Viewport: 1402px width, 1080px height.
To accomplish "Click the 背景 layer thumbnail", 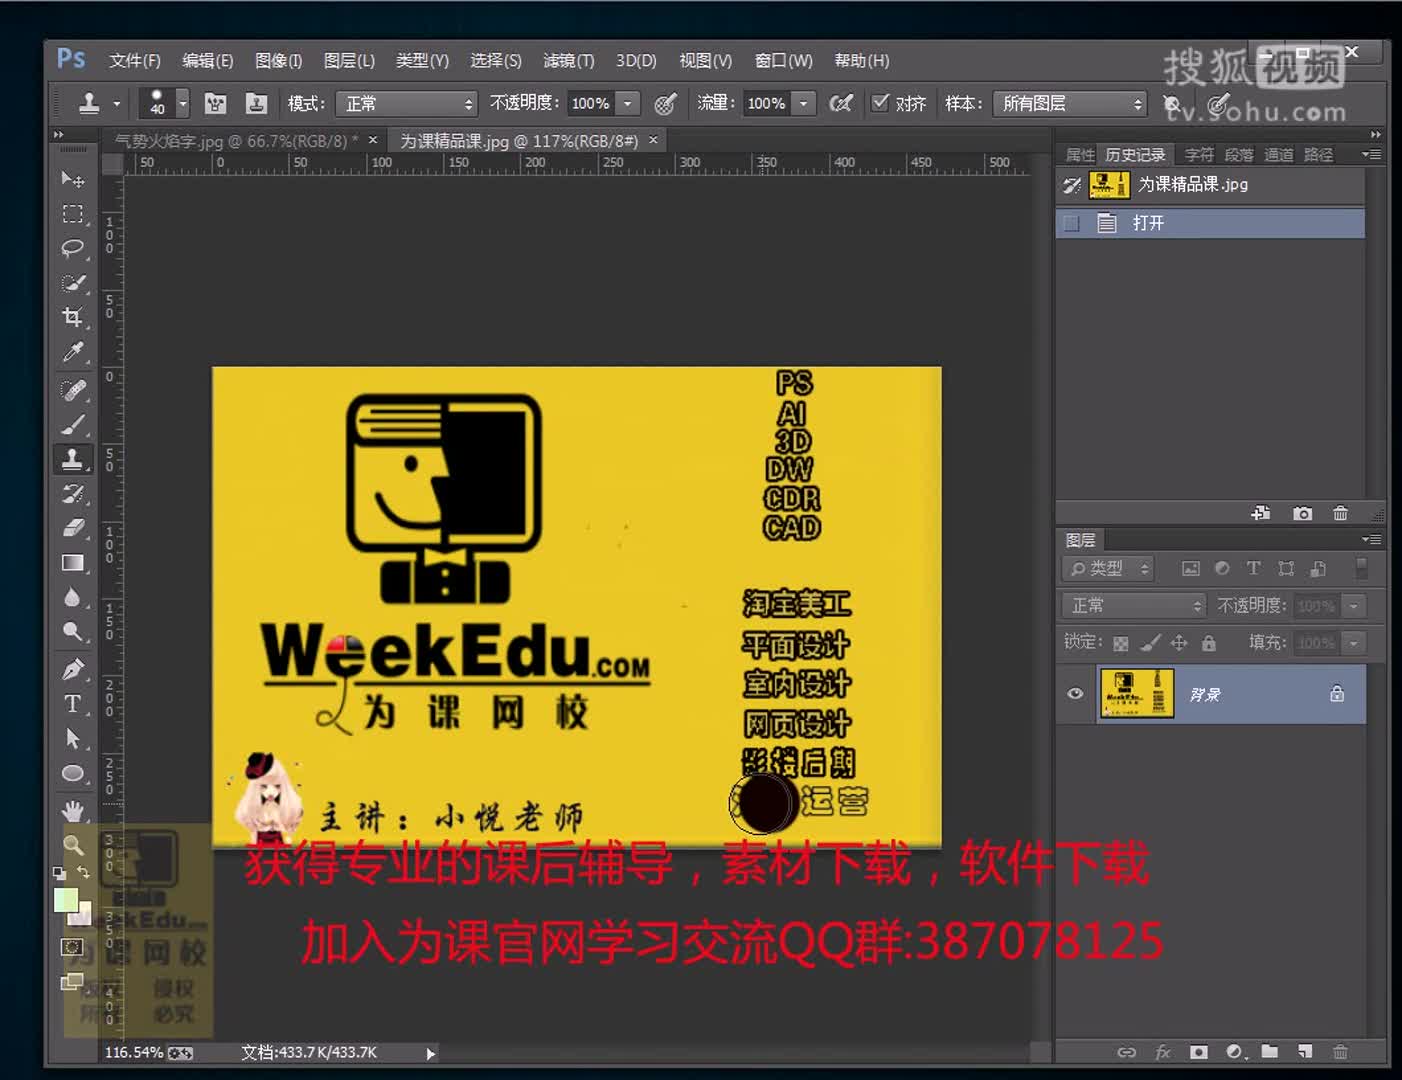I will coord(1137,693).
